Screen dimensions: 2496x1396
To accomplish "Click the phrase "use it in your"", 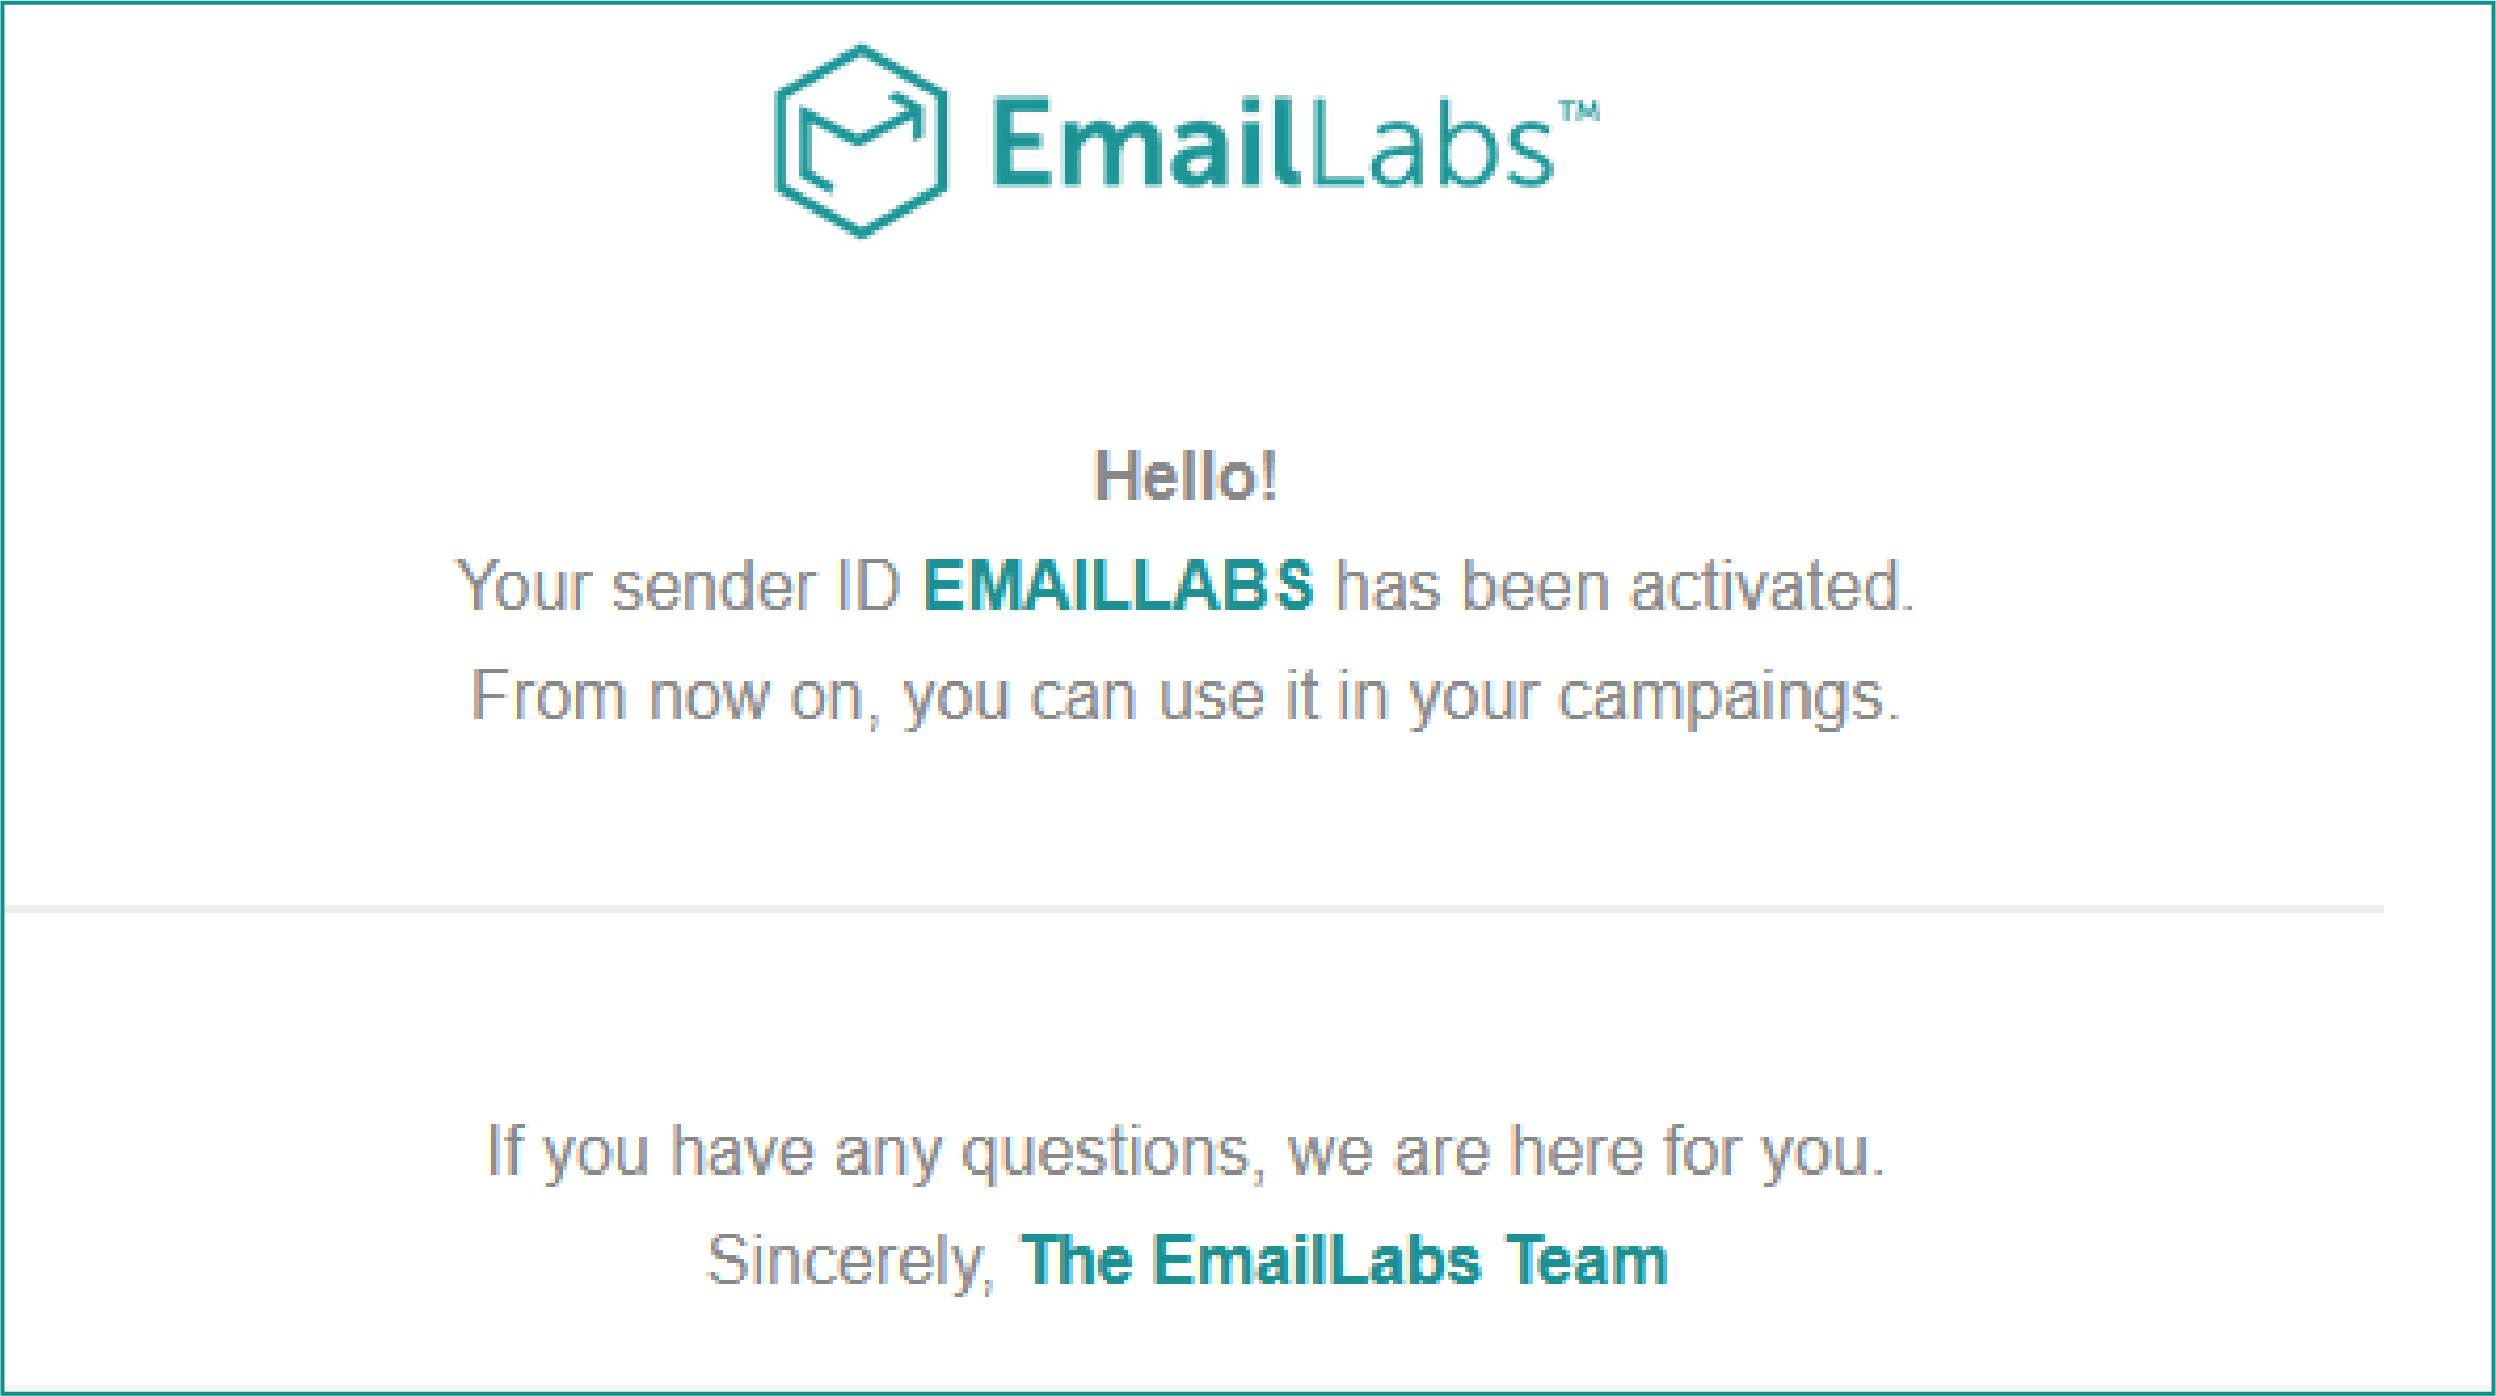I will pos(1347,698).
